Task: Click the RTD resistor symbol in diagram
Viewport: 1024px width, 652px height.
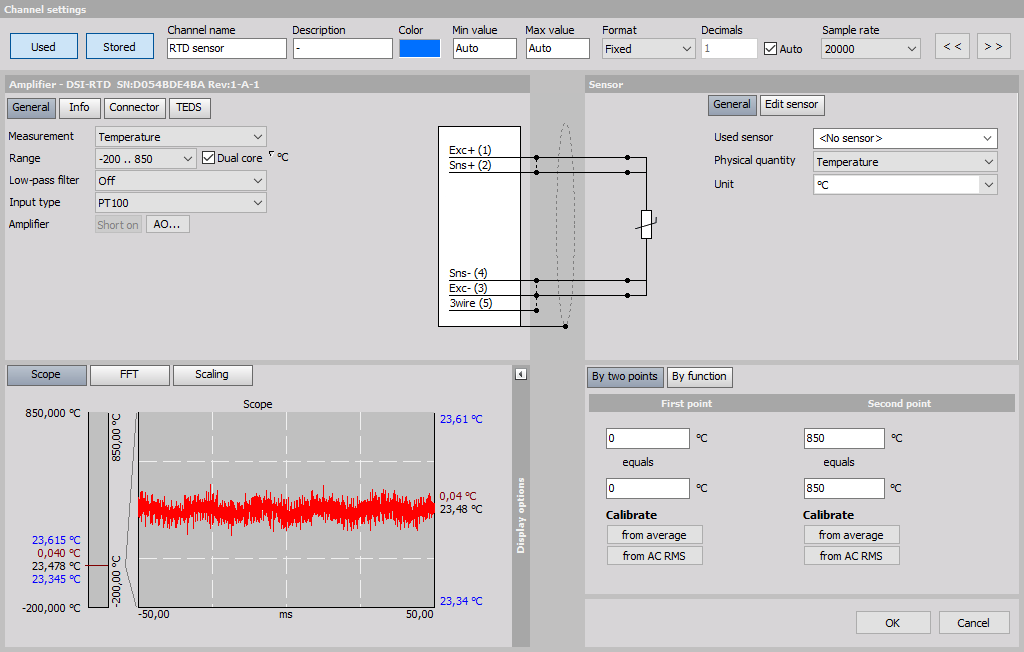Action: pyautogui.click(x=646, y=224)
